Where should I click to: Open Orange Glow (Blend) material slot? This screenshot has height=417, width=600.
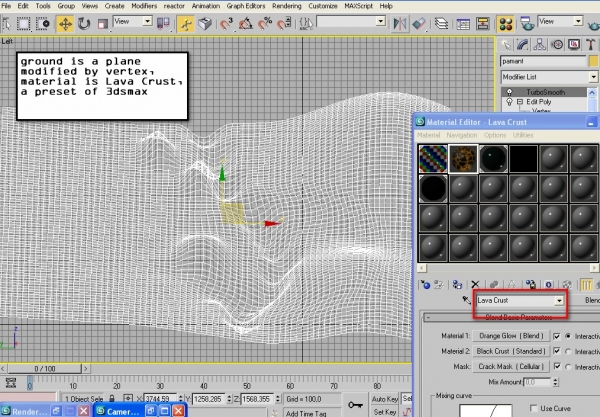[x=511, y=336]
